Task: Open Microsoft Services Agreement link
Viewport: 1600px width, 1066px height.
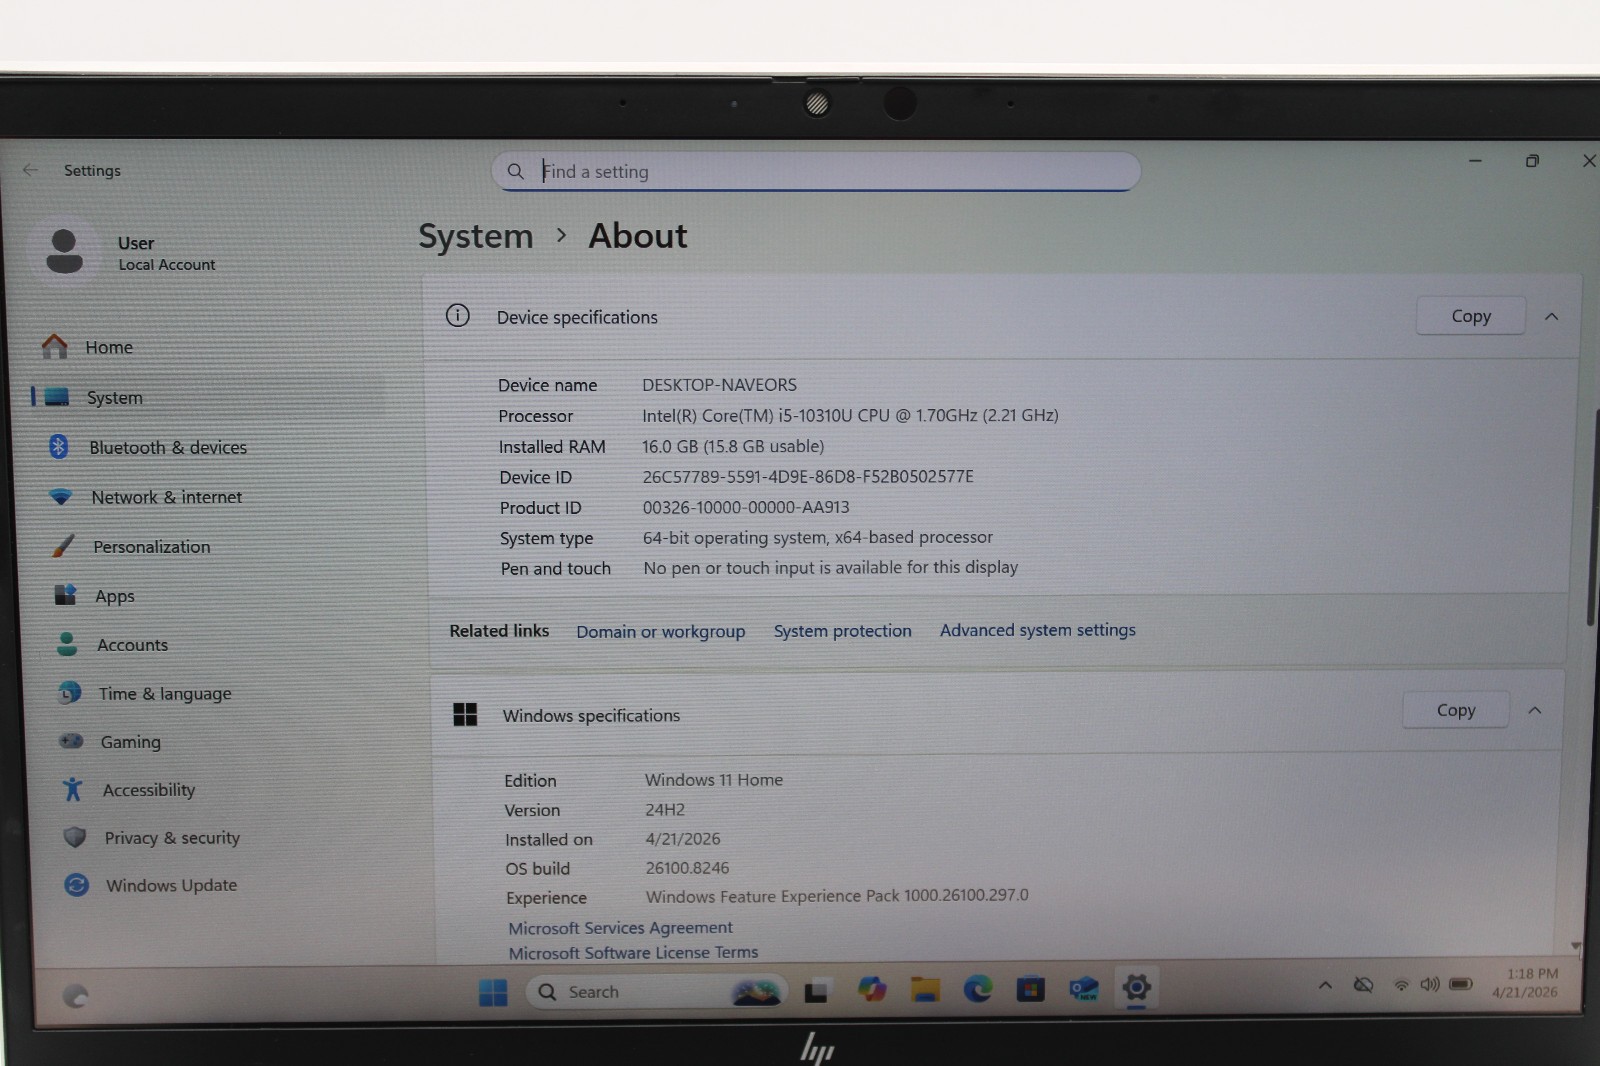Action: 620,928
